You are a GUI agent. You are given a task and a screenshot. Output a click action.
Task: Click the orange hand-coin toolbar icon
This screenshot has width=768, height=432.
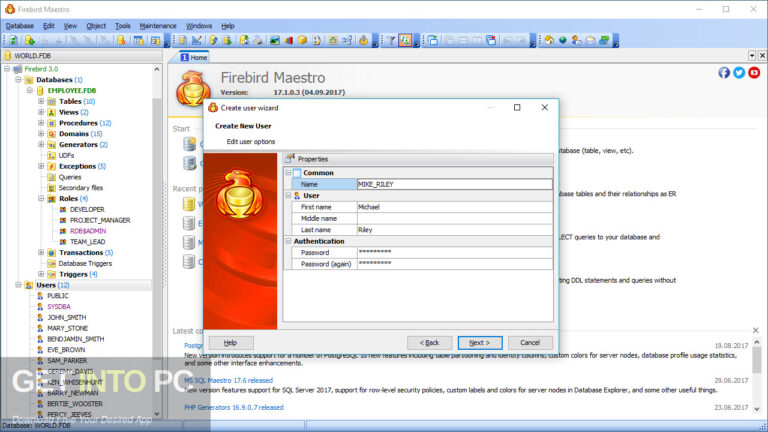[363, 41]
